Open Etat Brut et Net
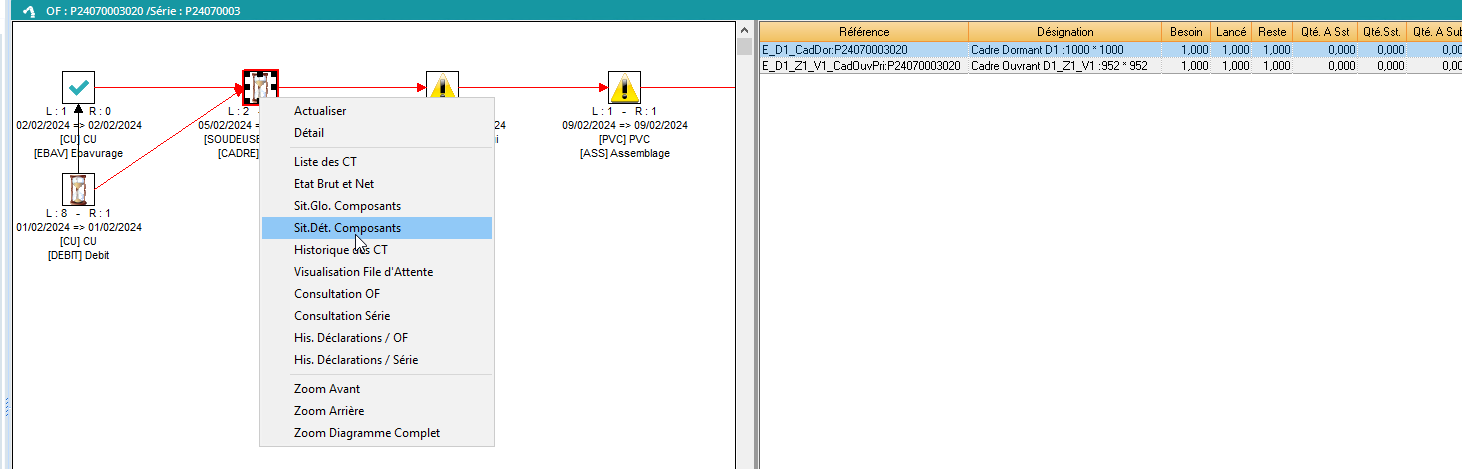This screenshot has width=1462, height=469. point(334,184)
